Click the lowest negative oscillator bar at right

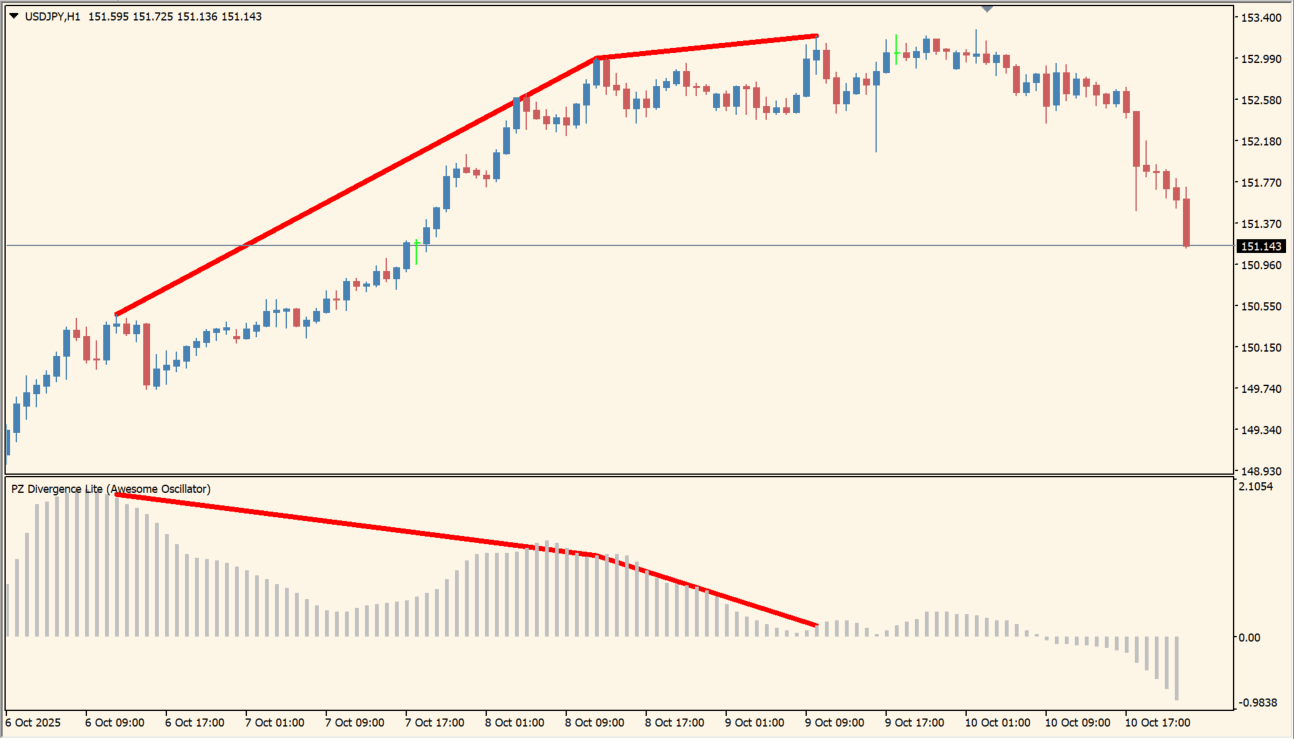1177,668
